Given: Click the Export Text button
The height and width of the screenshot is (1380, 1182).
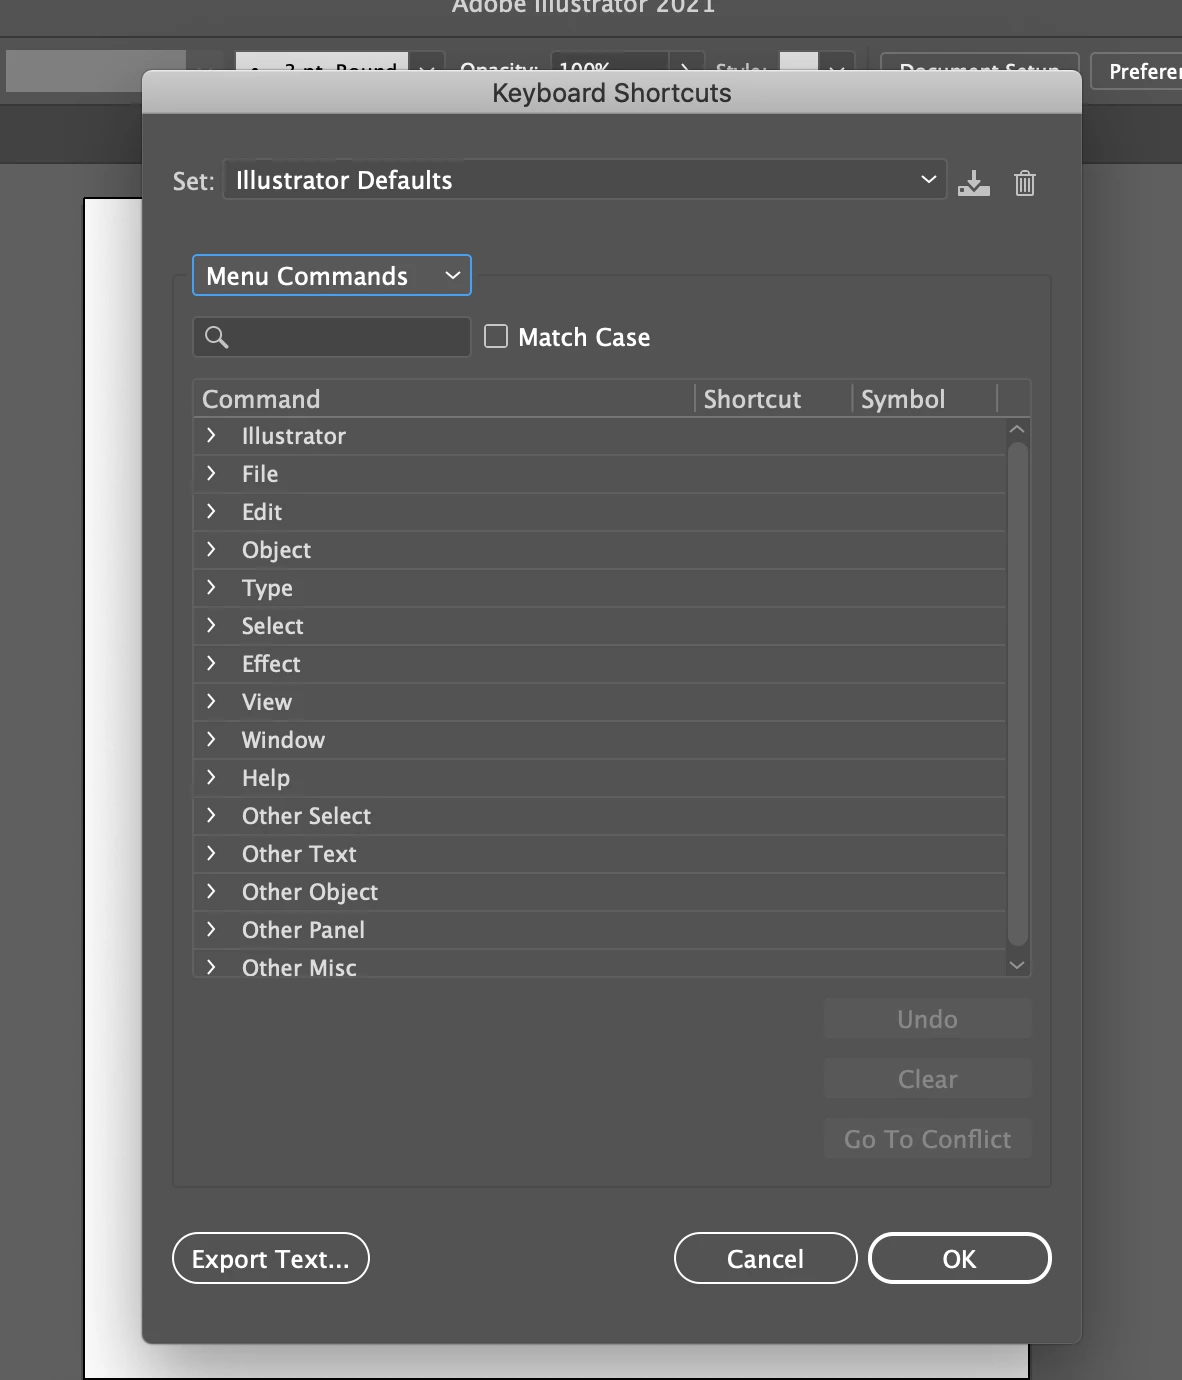Looking at the screenshot, I should tap(271, 1258).
